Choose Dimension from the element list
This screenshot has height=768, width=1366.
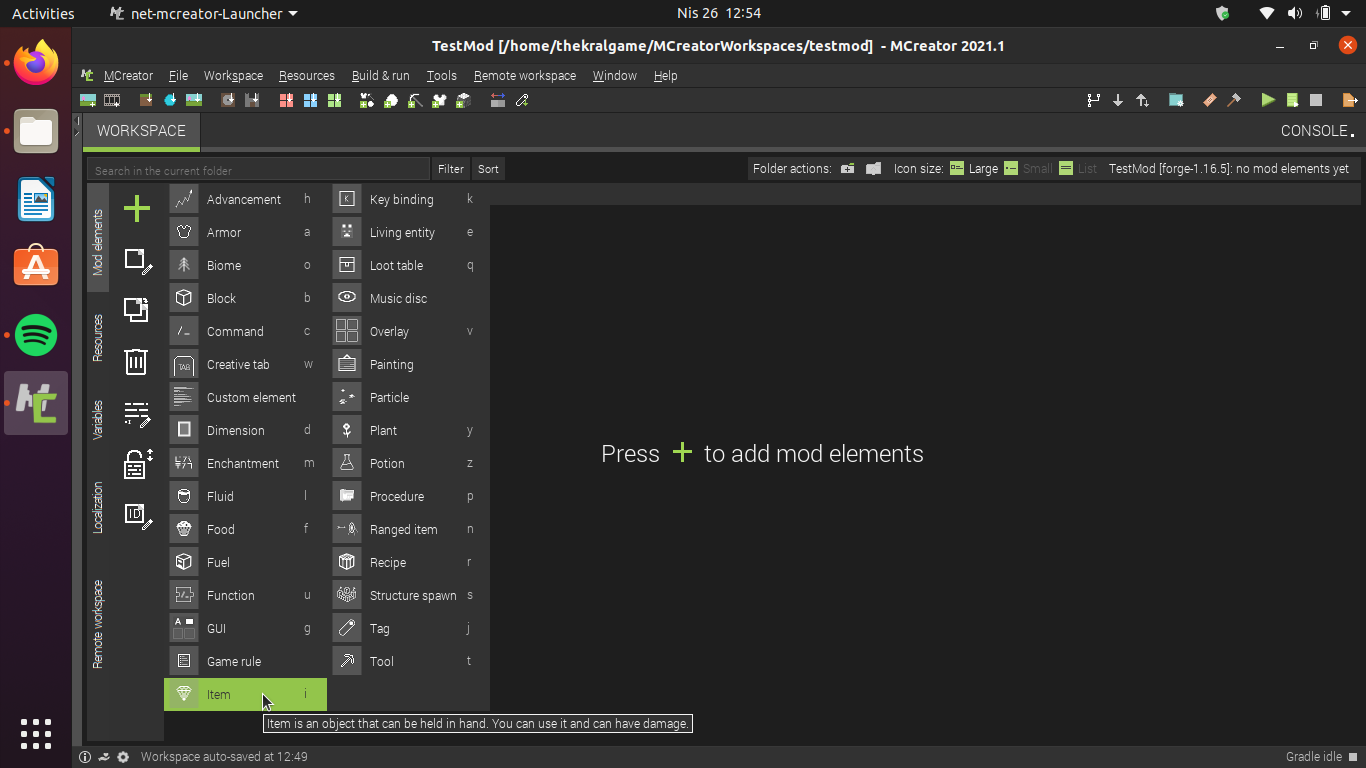pyautogui.click(x=245, y=430)
